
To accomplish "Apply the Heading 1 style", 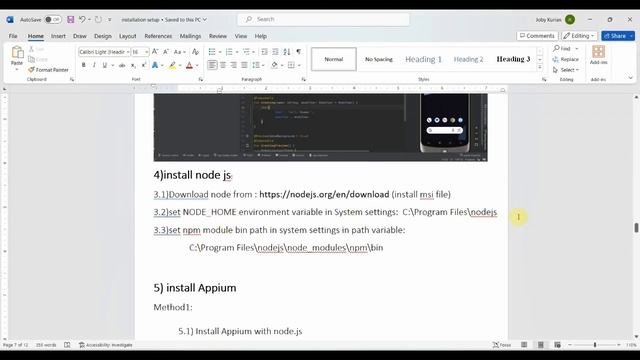I will pyautogui.click(x=423, y=59).
